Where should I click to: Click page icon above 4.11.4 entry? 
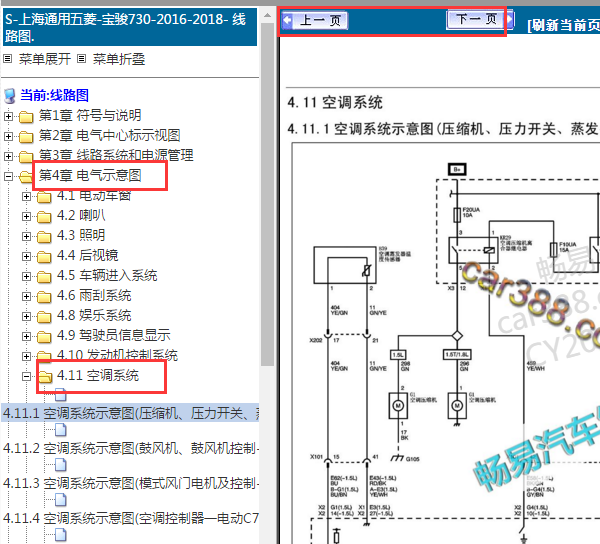point(60,500)
